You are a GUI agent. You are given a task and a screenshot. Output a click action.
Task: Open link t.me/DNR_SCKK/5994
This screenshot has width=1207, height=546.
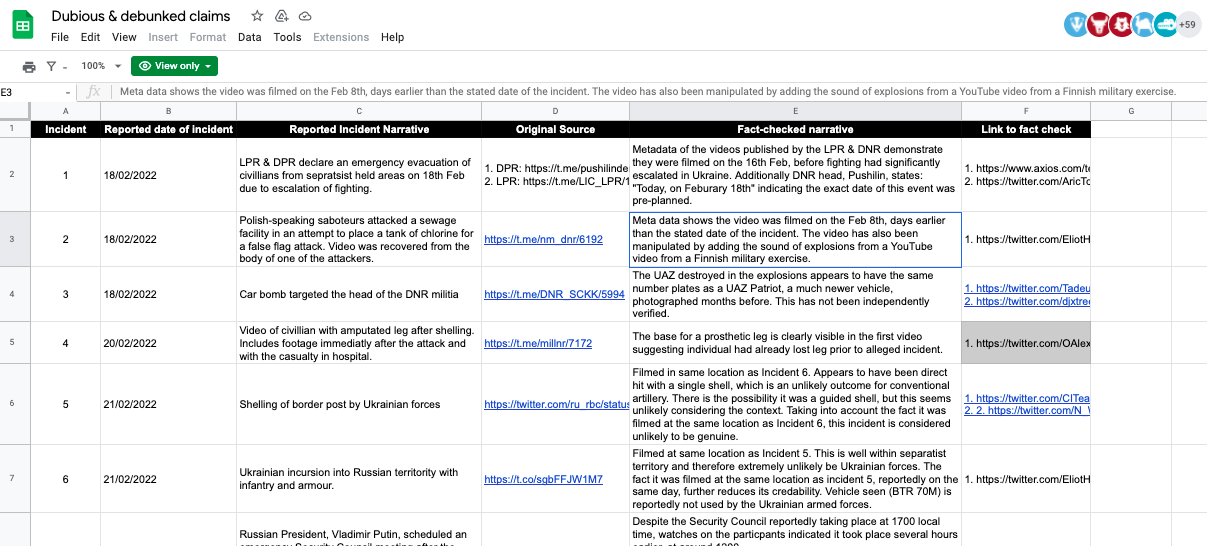pos(554,294)
